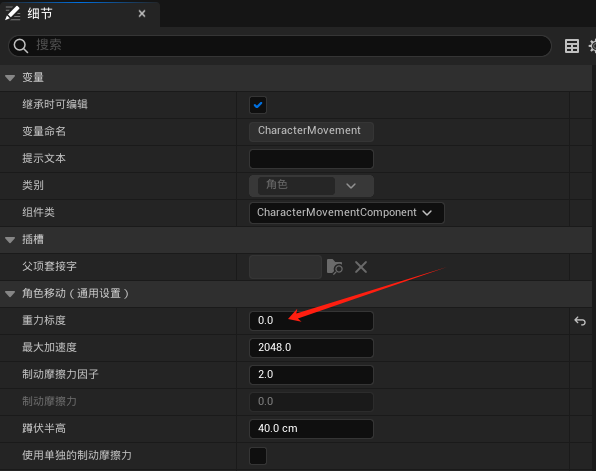Screen dimensions: 596x471
Task: Edit 最大加速度 value 2048.0
Action: coord(311,348)
